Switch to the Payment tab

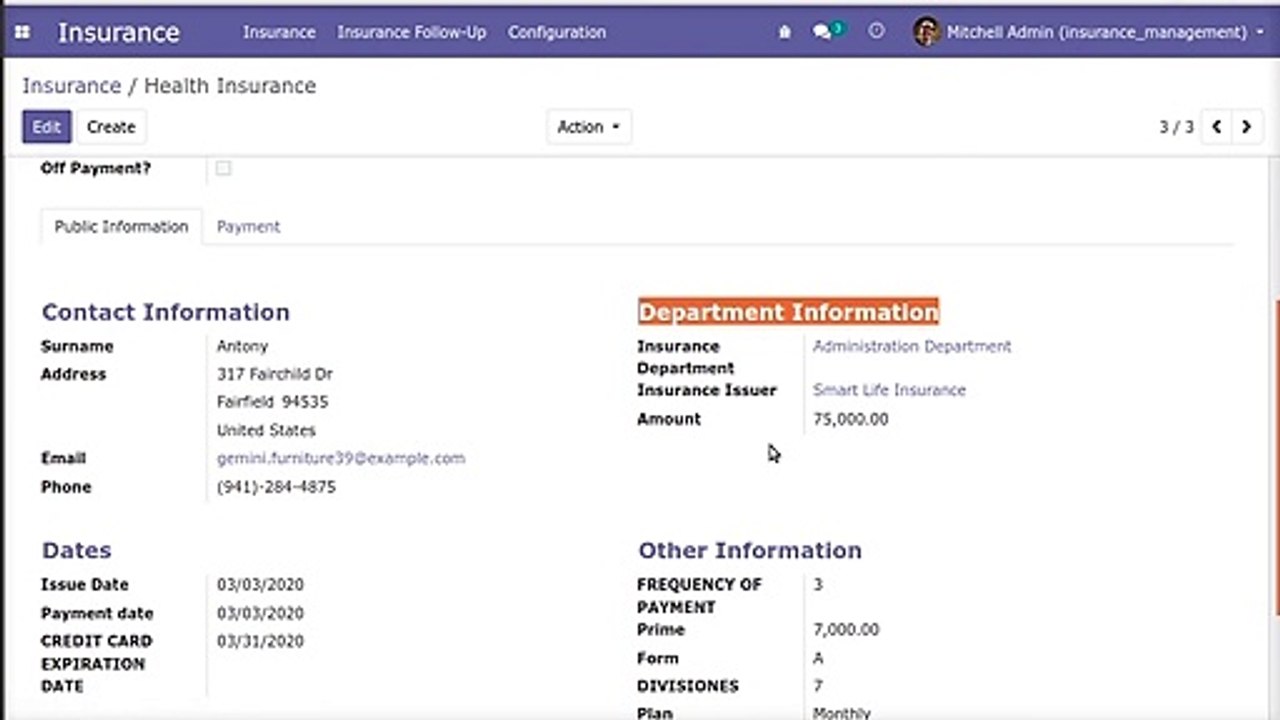(248, 226)
